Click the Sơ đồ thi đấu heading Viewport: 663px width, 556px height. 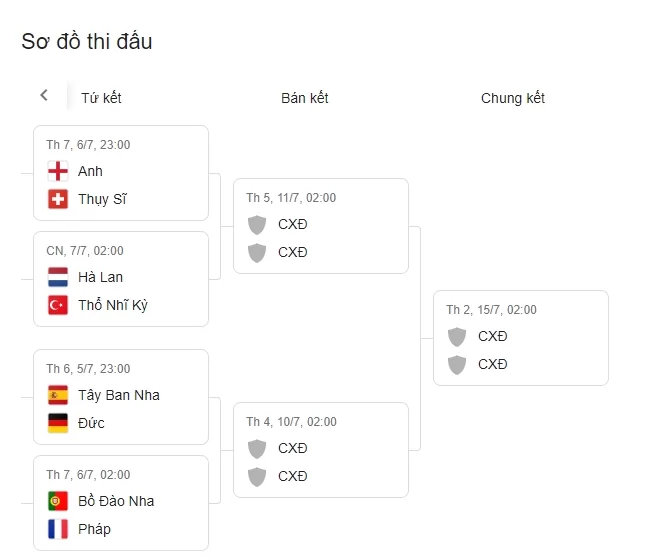pyautogui.click(x=87, y=42)
